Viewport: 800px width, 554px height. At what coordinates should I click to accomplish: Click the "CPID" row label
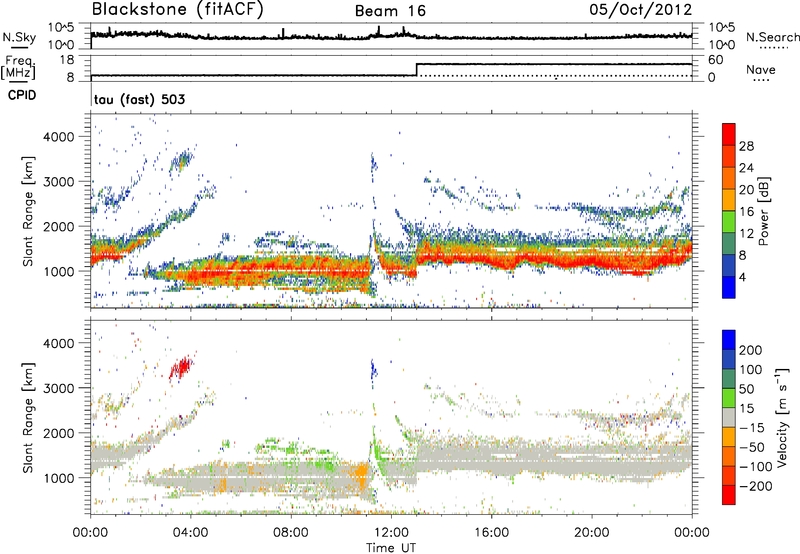pos(22,95)
